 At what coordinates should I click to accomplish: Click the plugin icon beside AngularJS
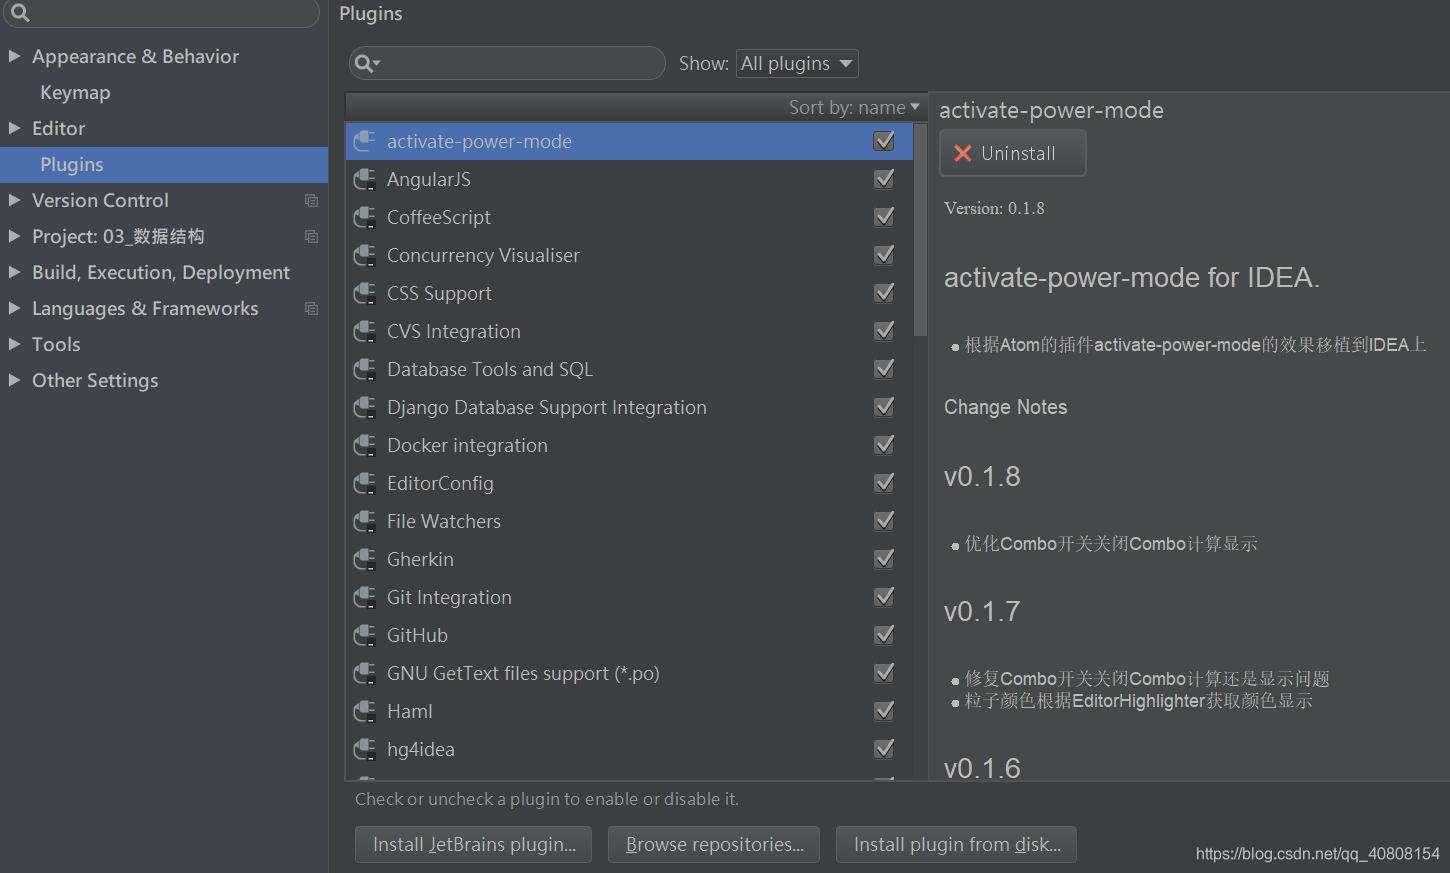pos(365,179)
